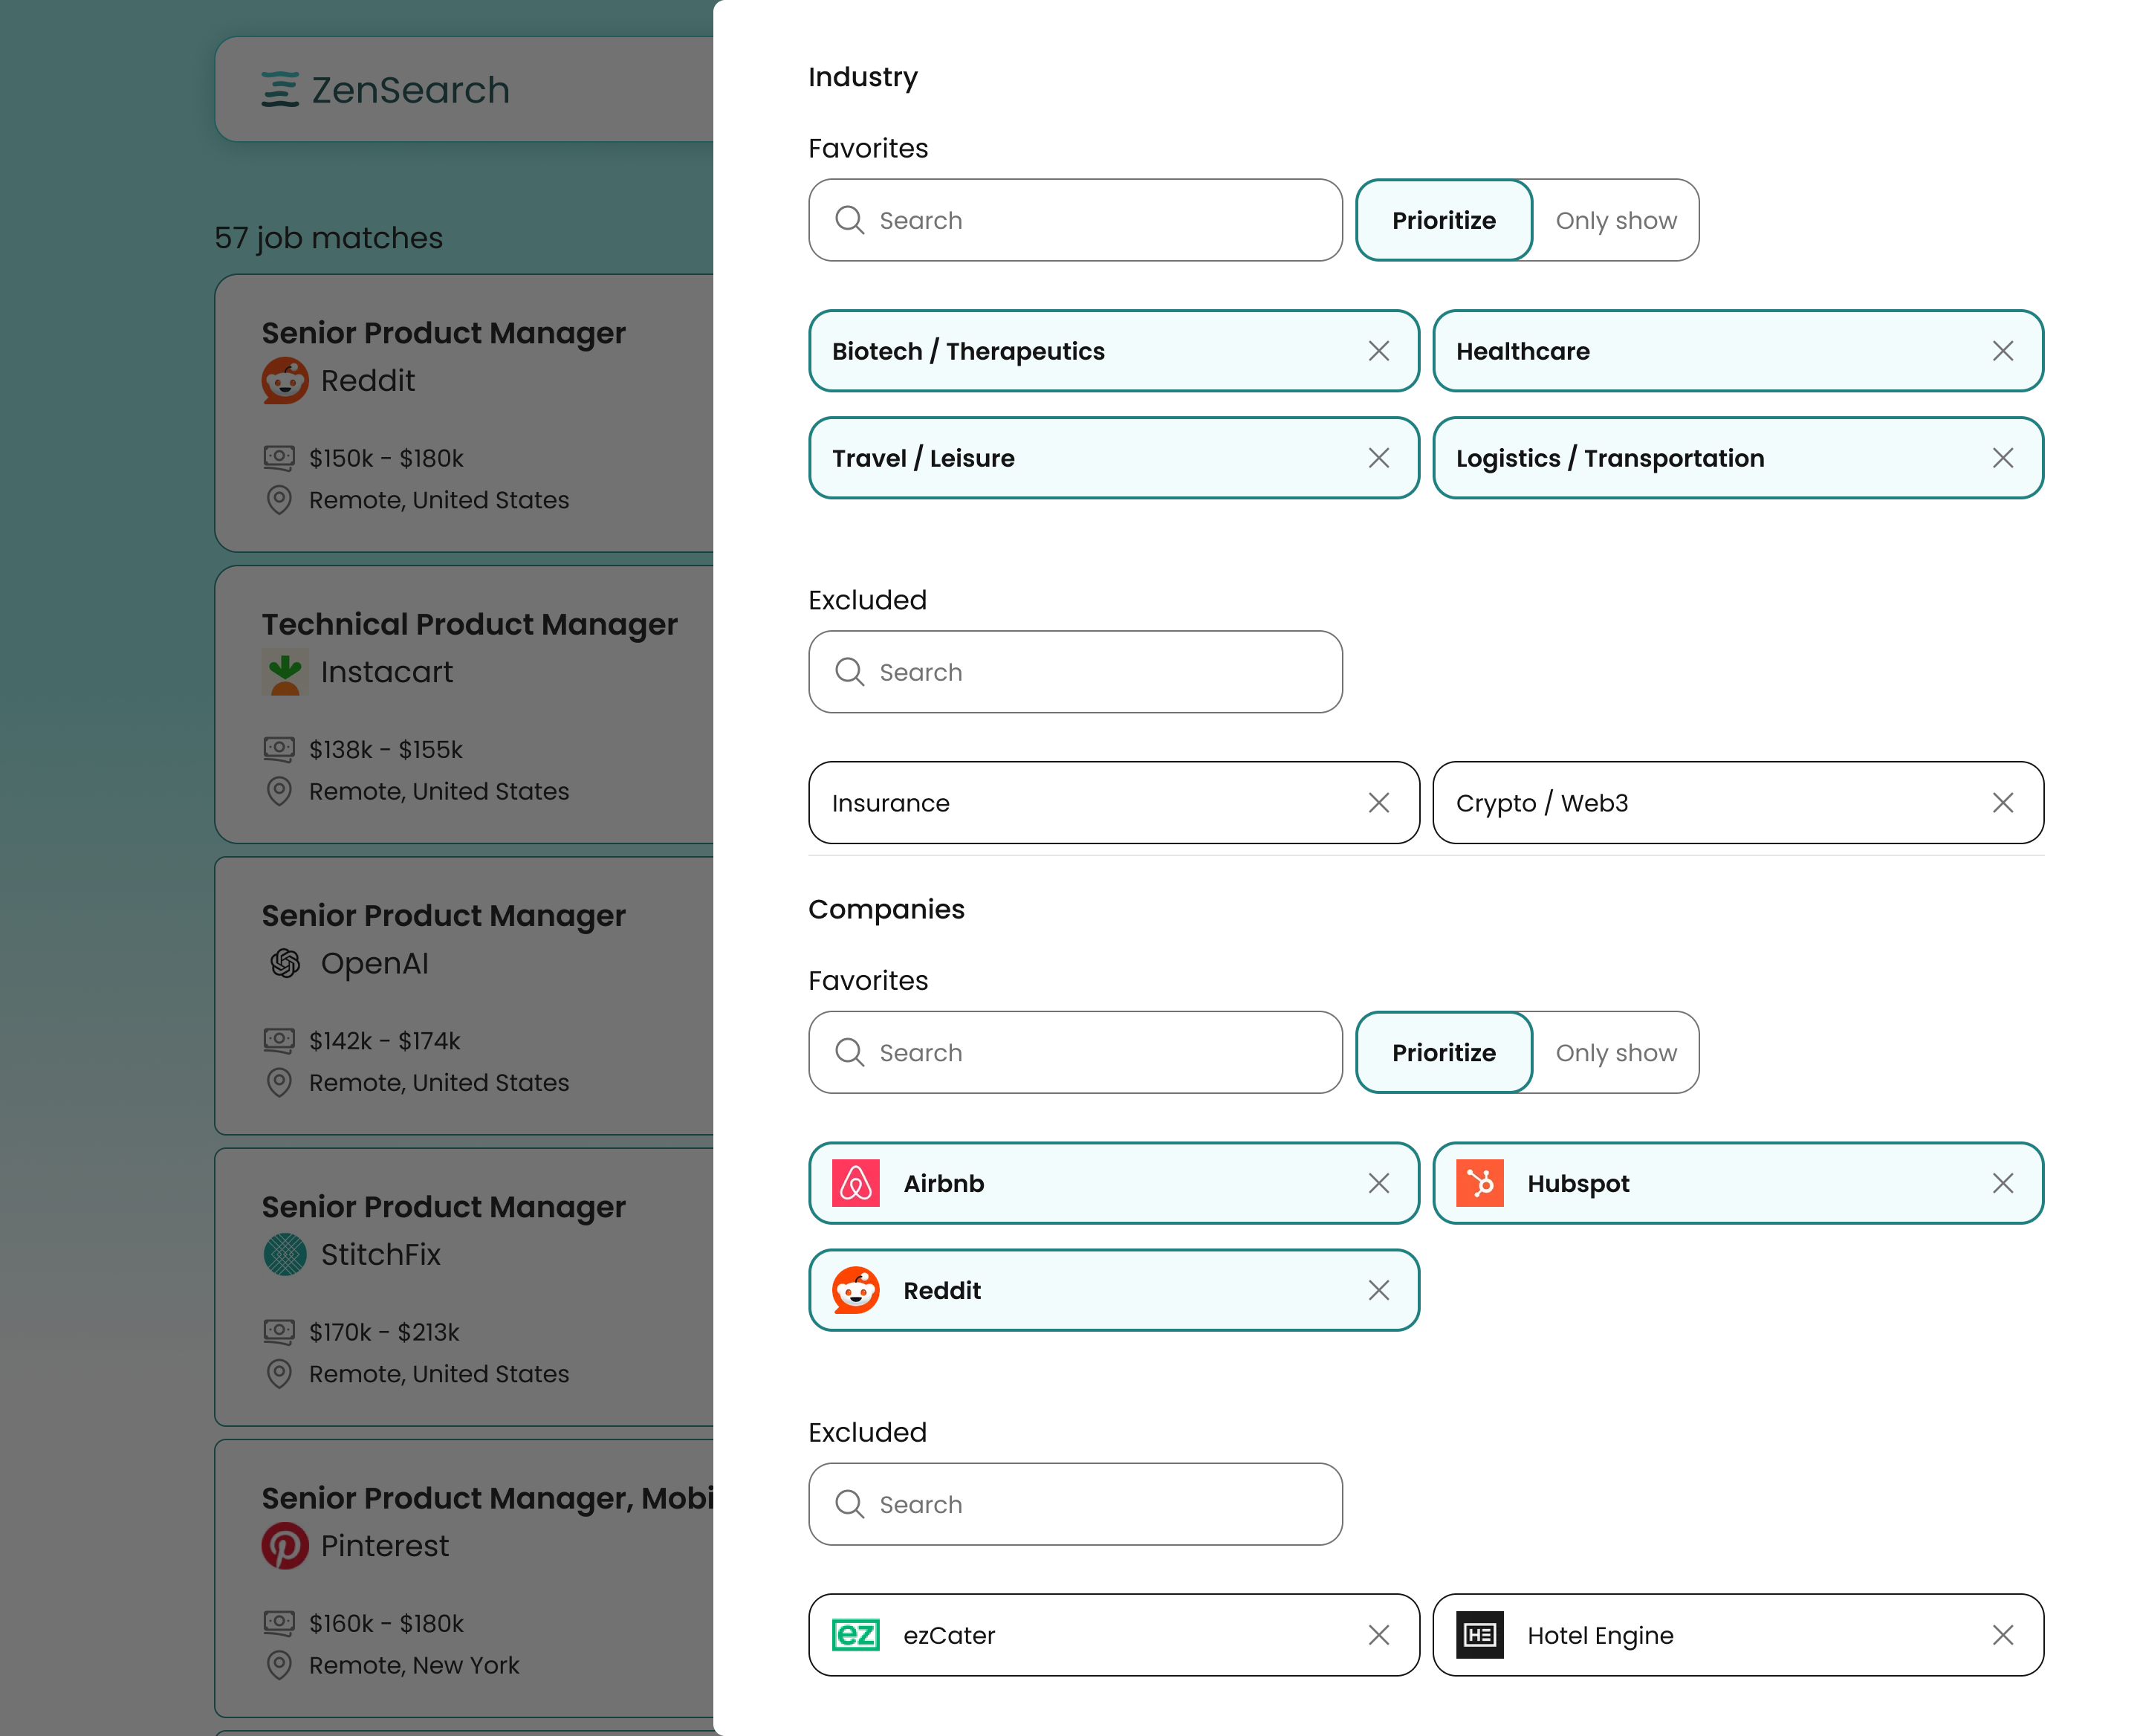Click the ZenSearch logo icon
Image resolution: width=2140 pixels, height=1736 pixels.
(280, 89)
